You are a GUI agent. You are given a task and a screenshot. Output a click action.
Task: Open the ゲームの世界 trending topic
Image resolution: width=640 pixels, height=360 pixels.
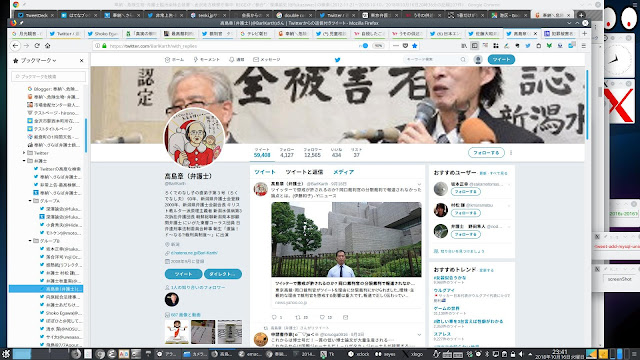coord(446,308)
